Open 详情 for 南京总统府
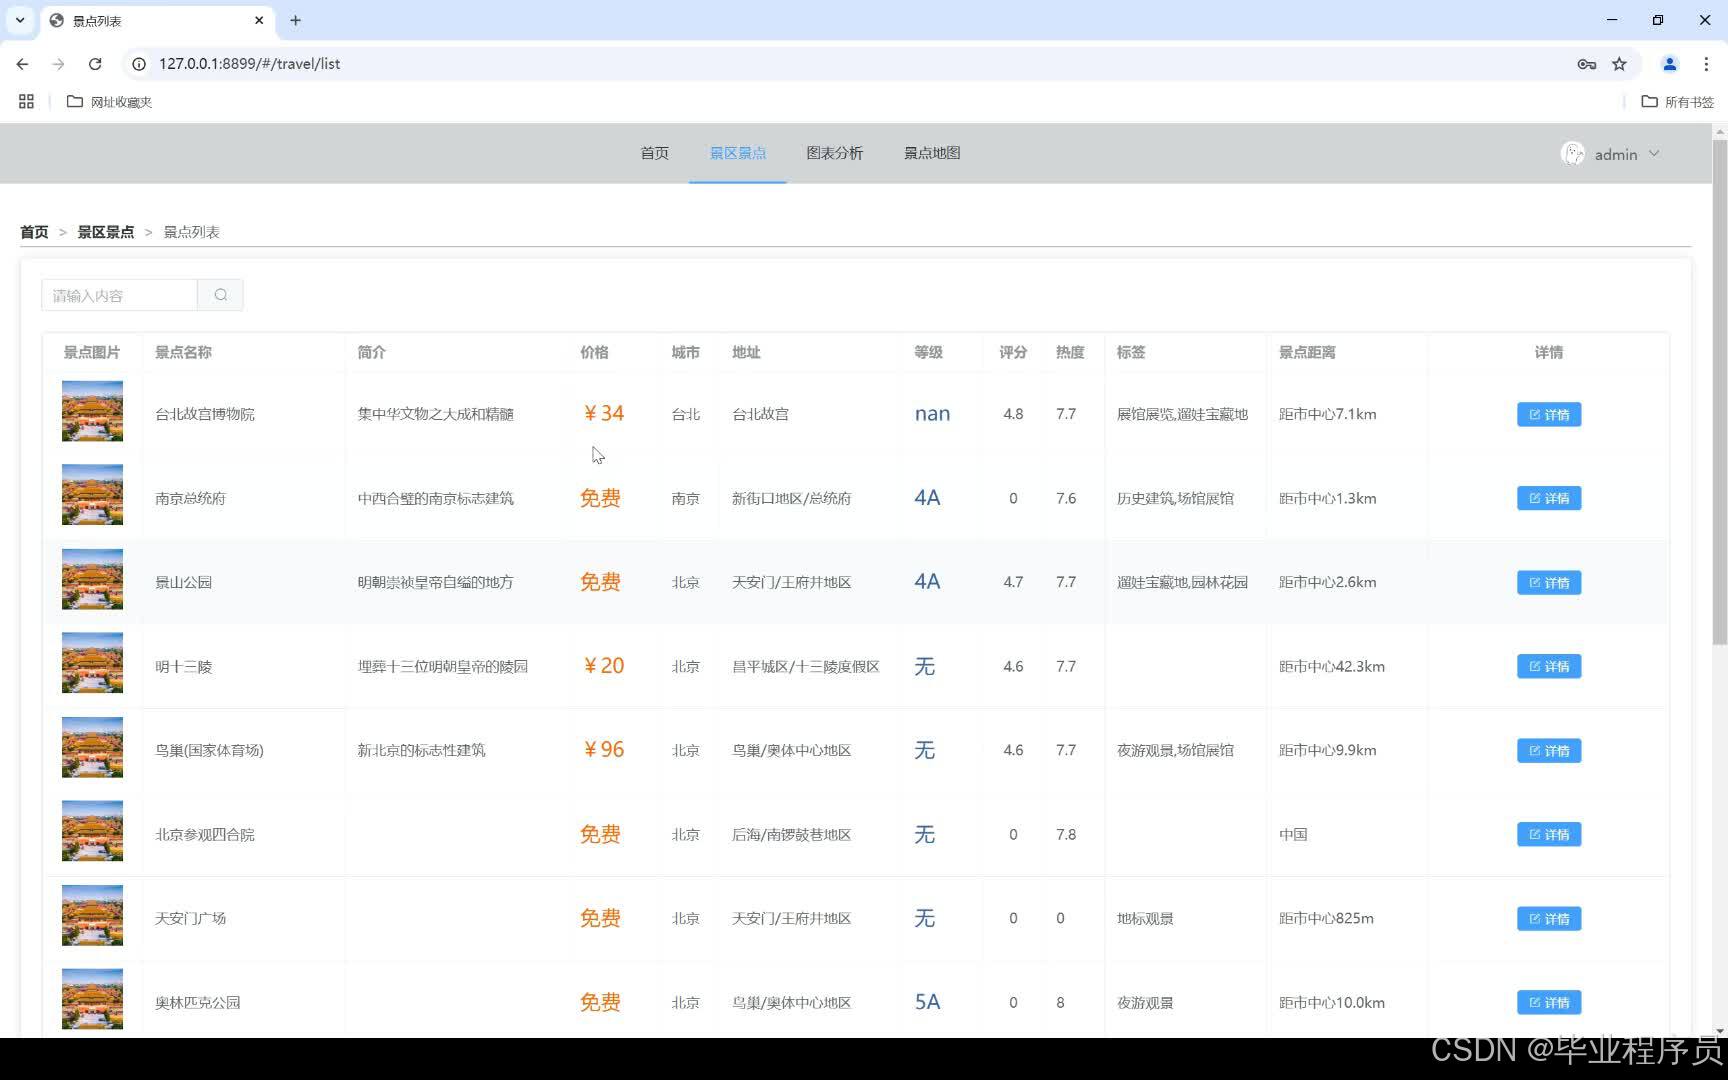 (x=1549, y=498)
